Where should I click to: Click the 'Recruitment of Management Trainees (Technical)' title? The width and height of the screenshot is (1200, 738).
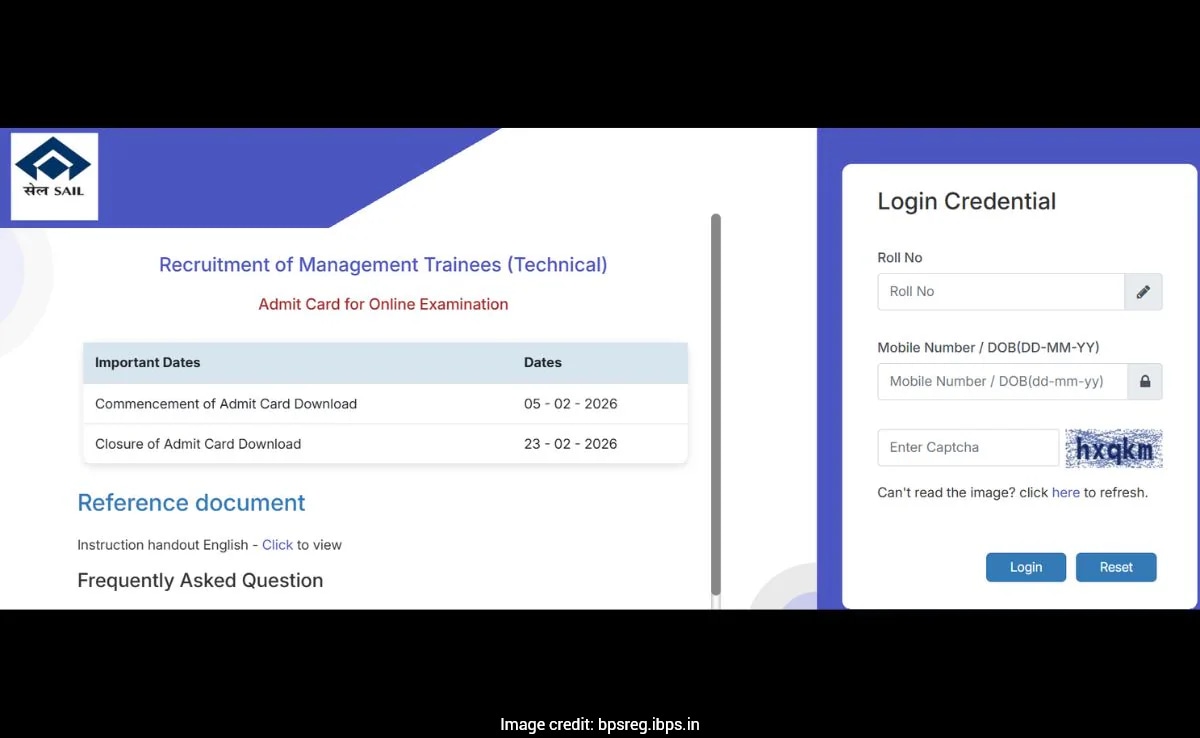(x=383, y=265)
